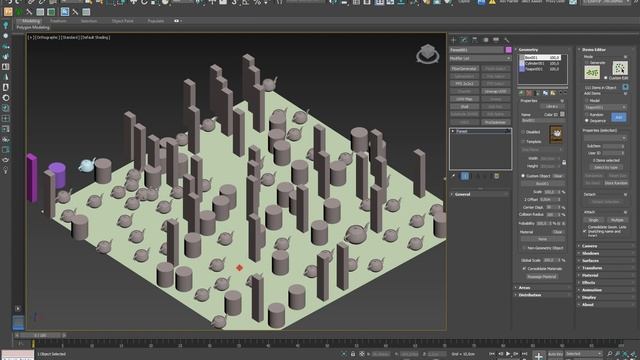
Task: Check the Non-Geometry Object checkbox
Action: click(x=524, y=248)
